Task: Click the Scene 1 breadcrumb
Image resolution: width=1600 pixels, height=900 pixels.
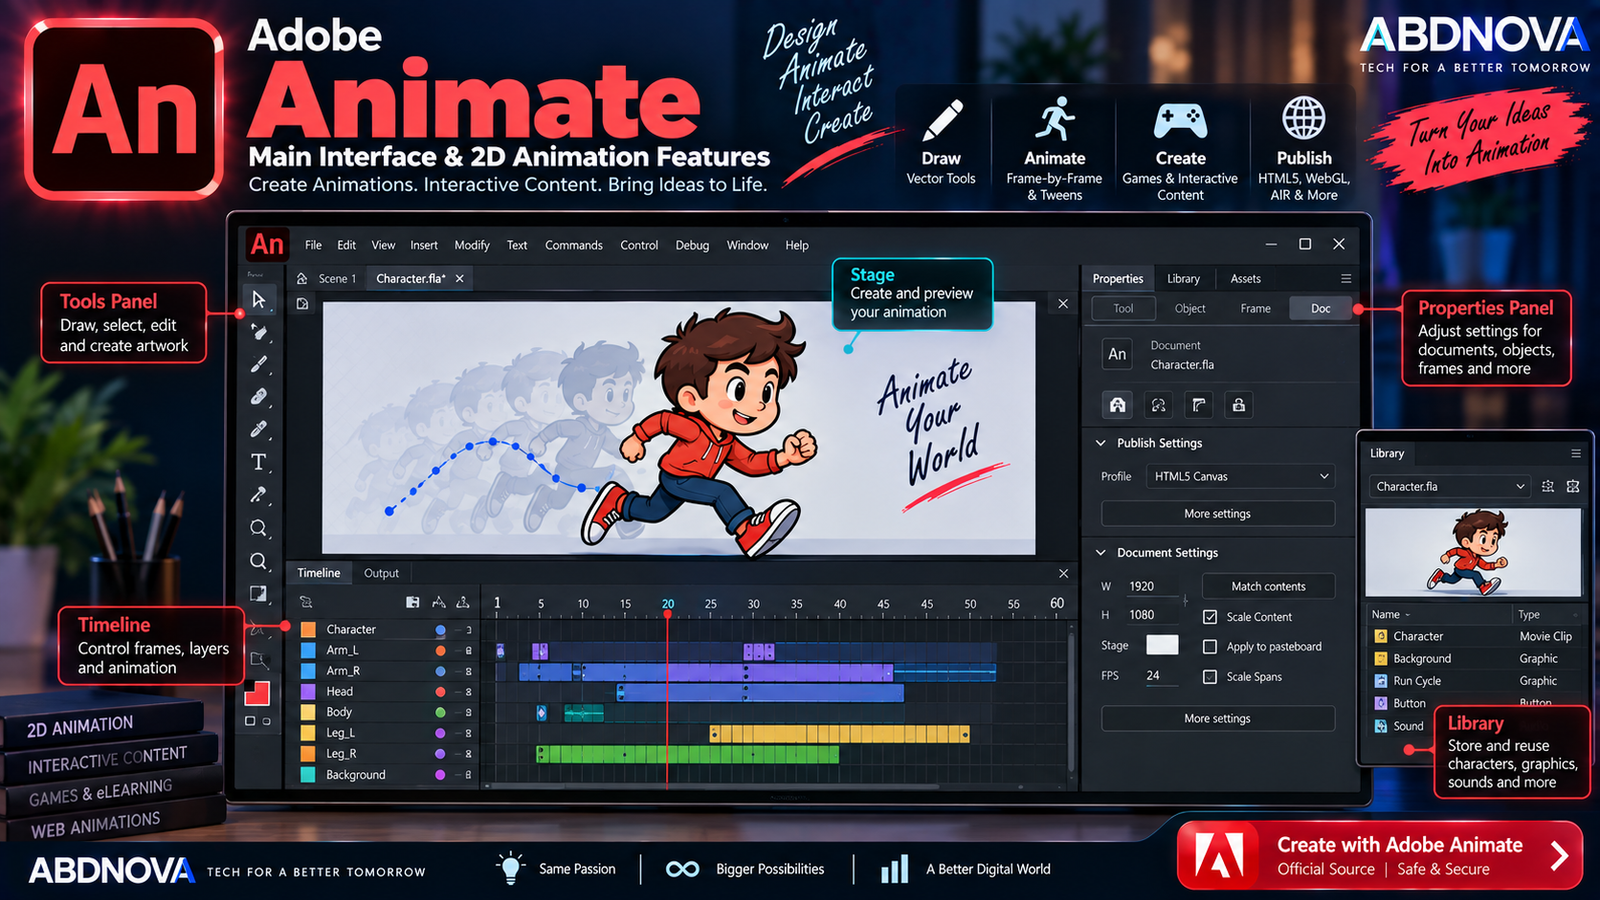Action: tap(337, 279)
